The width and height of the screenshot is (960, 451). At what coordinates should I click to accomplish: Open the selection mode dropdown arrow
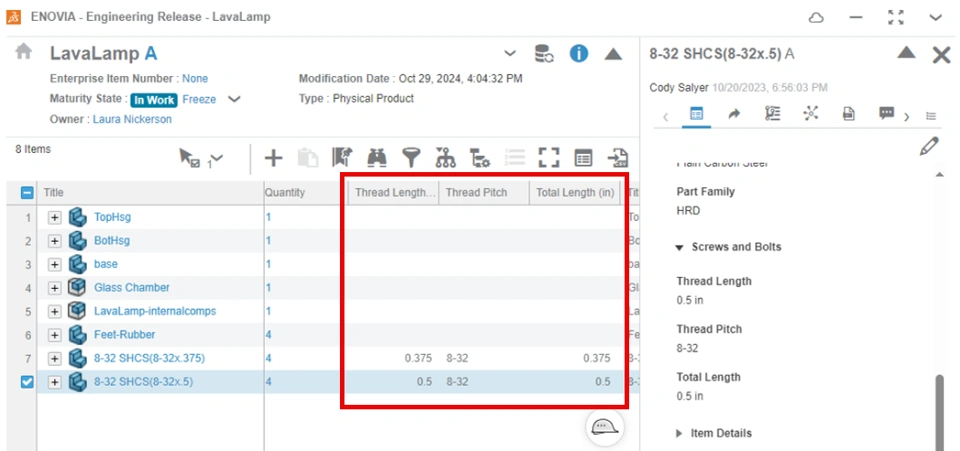click(x=216, y=158)
